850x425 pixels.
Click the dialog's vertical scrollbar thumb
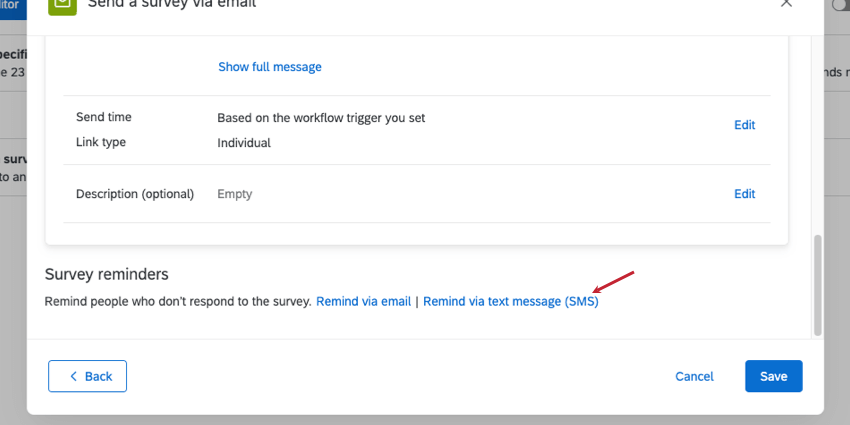coord(817,285)
